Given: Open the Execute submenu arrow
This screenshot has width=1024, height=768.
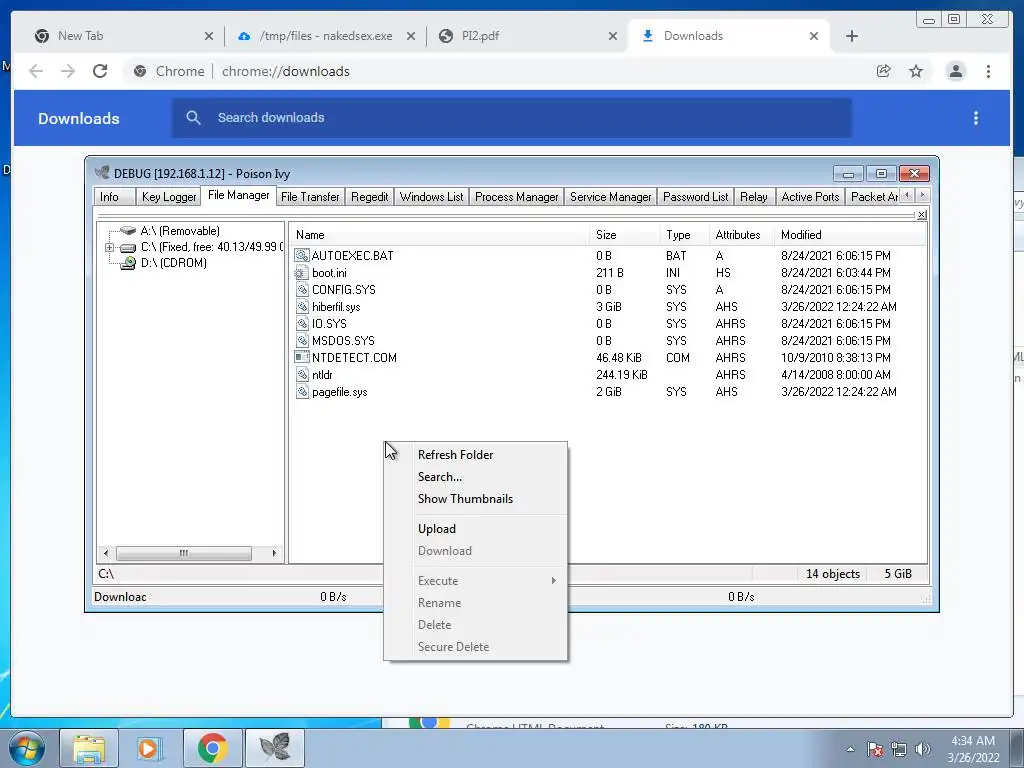Looking at the screenshot, I should point(554,581).
